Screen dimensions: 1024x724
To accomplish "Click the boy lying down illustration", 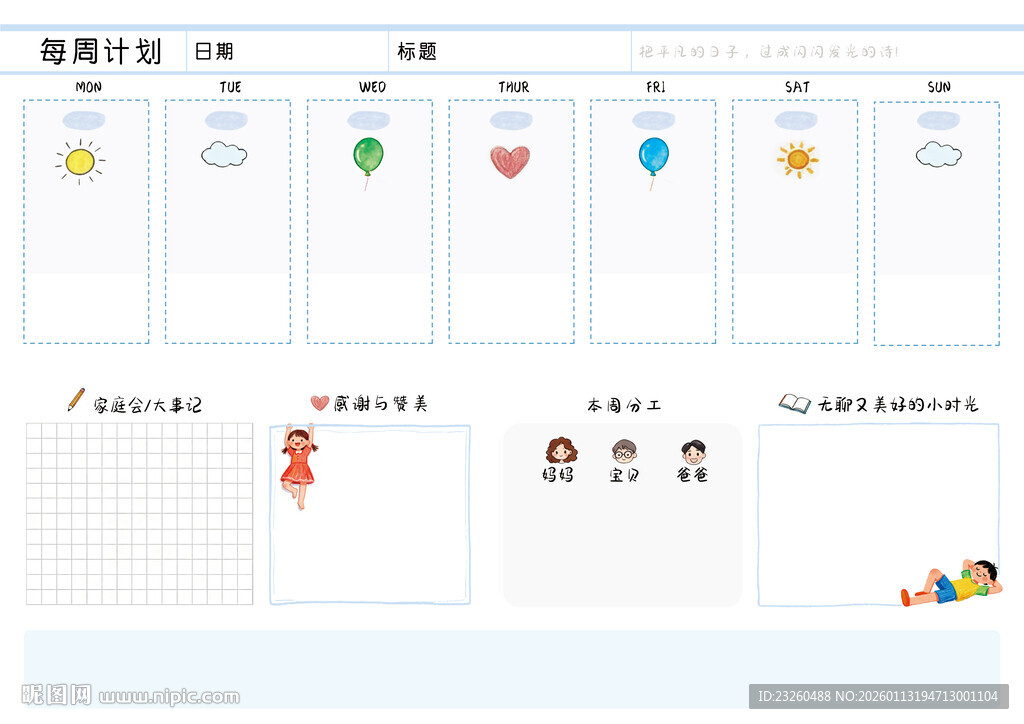I will (952, 582).
